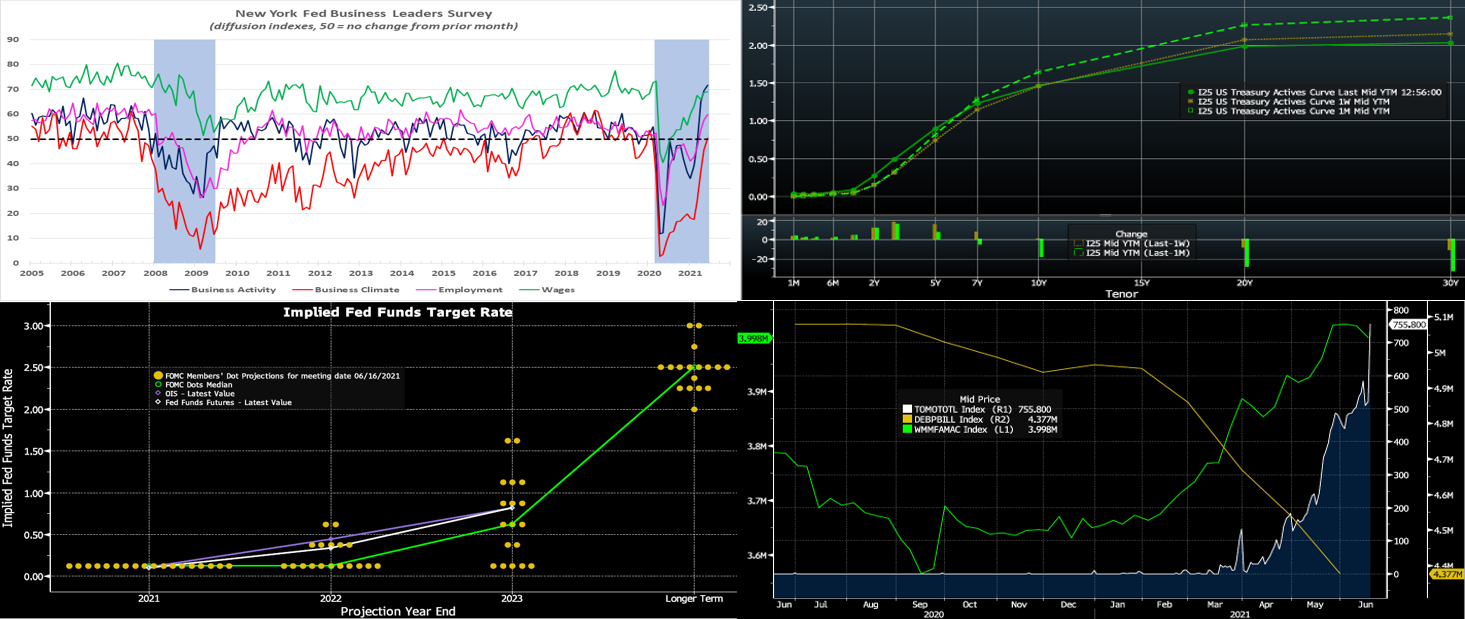Toggle I25 Mid YTM (Last-1M) legend box

point(1077,253)
